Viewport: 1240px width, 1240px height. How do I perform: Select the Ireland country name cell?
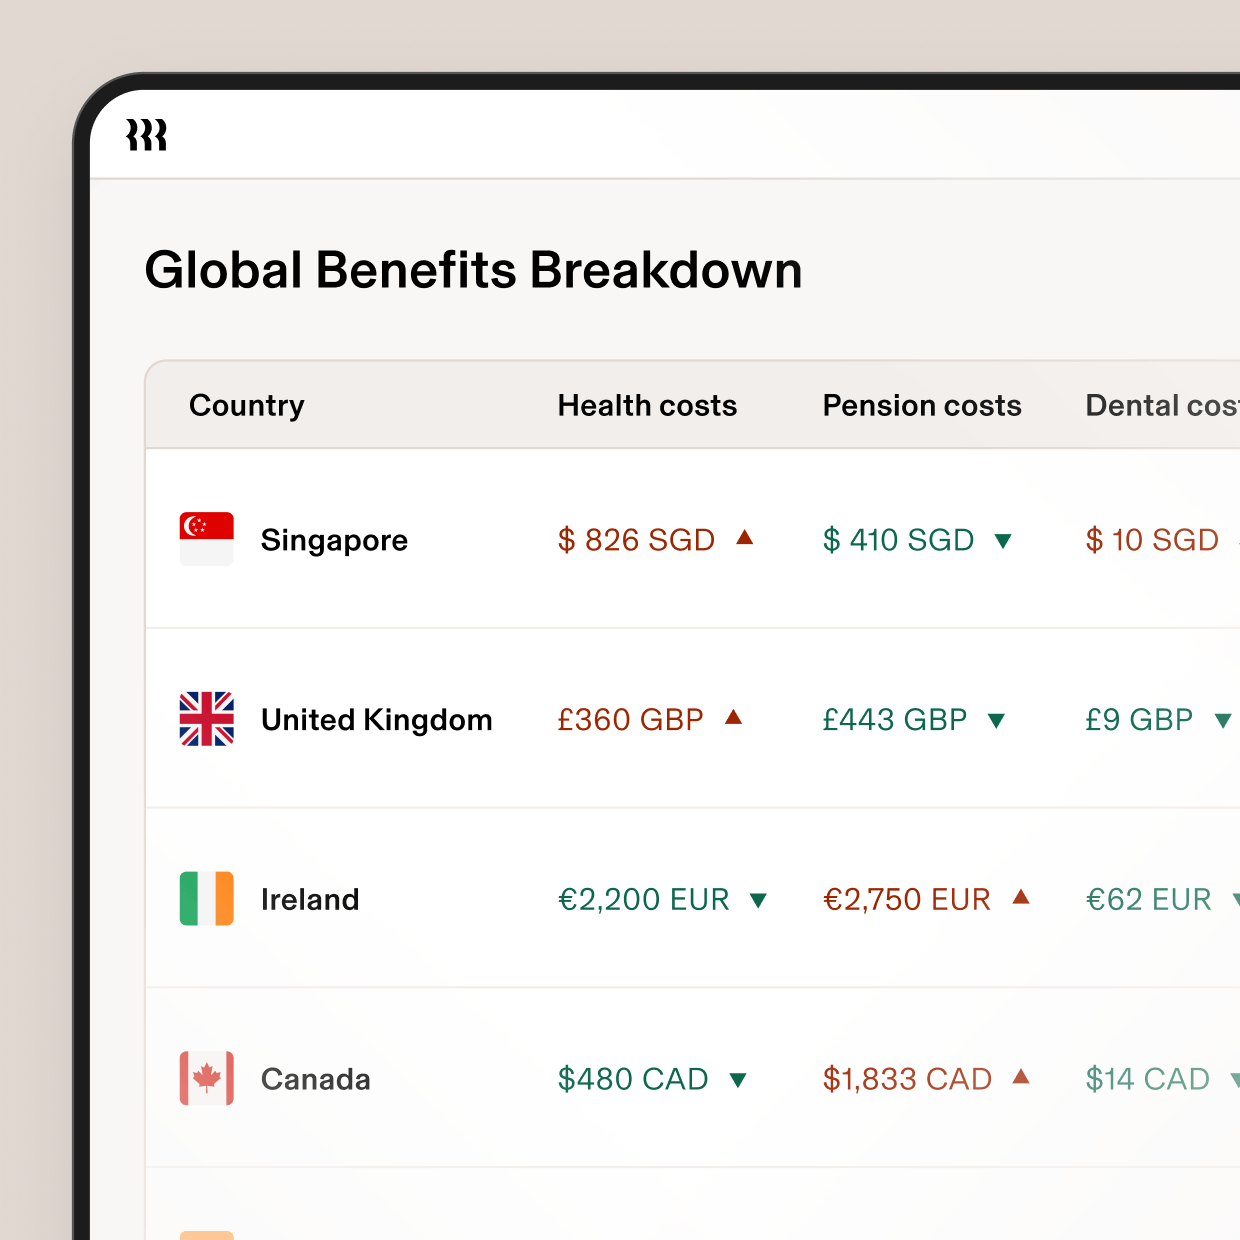(310, 899)
